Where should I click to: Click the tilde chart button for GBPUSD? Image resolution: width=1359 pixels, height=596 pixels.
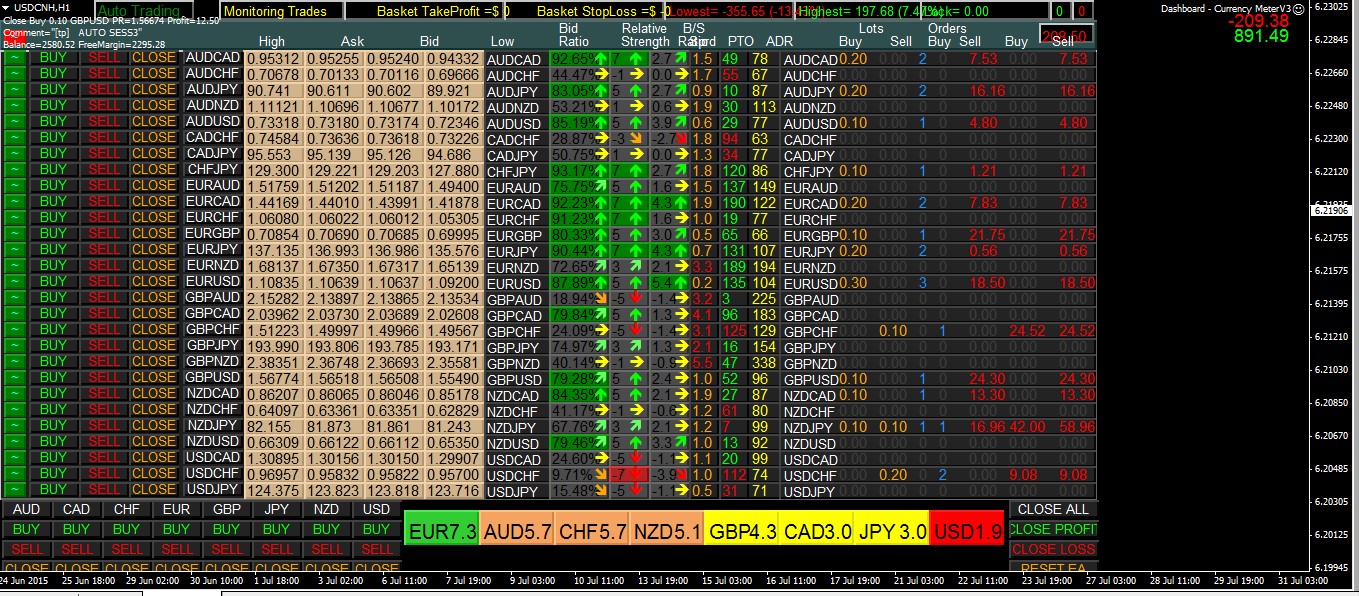pos(16,378)
